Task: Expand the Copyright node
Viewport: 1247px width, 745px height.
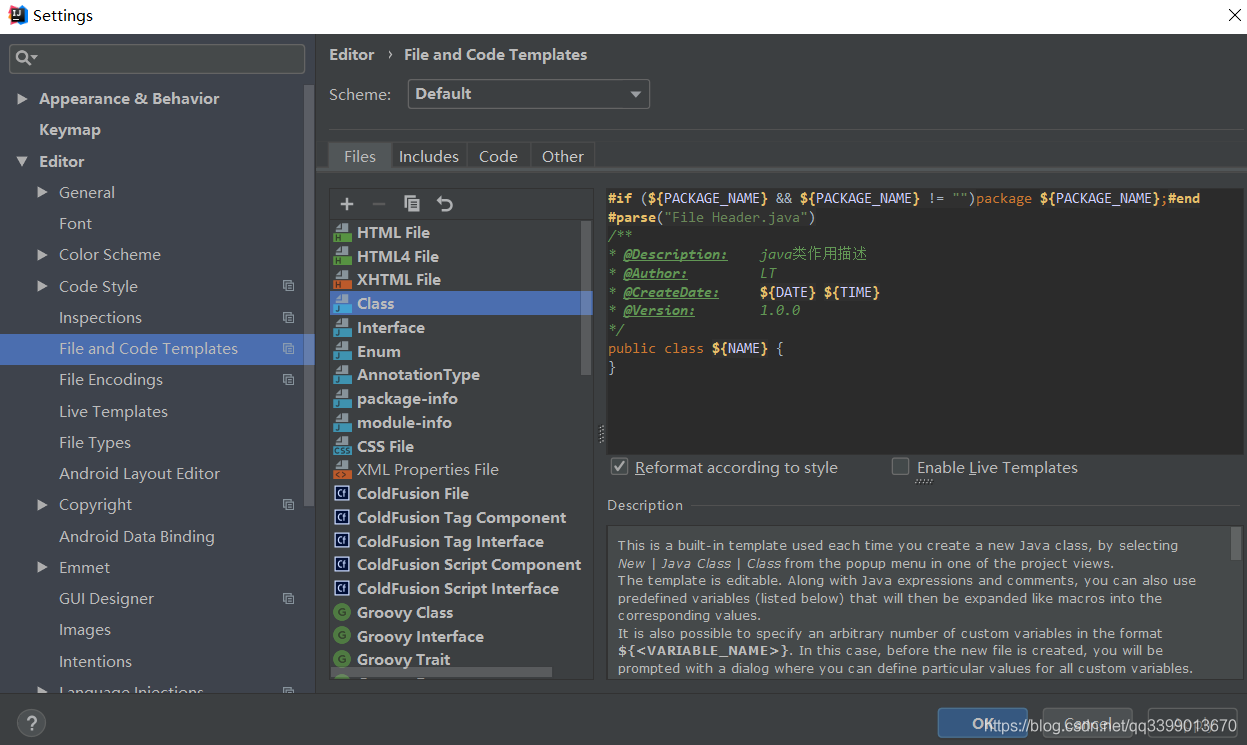Action: (x=42, y=505)
